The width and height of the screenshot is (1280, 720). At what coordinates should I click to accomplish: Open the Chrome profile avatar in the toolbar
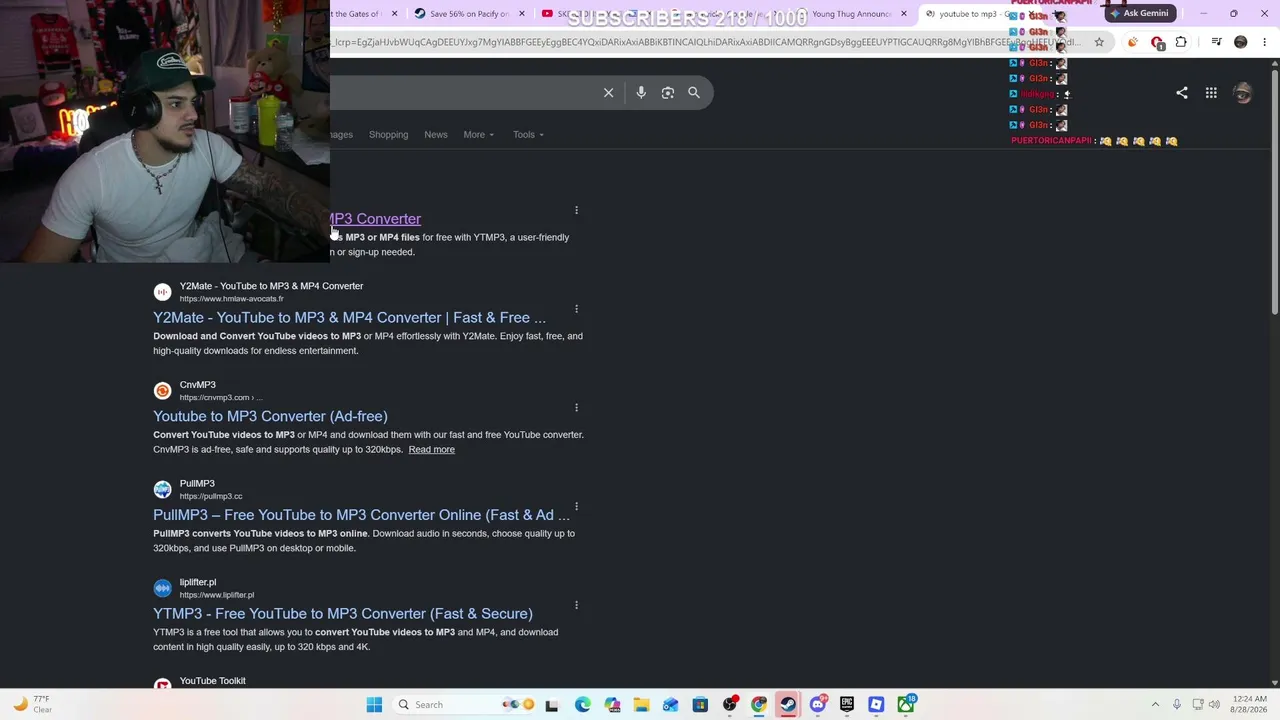(1241, 42)
